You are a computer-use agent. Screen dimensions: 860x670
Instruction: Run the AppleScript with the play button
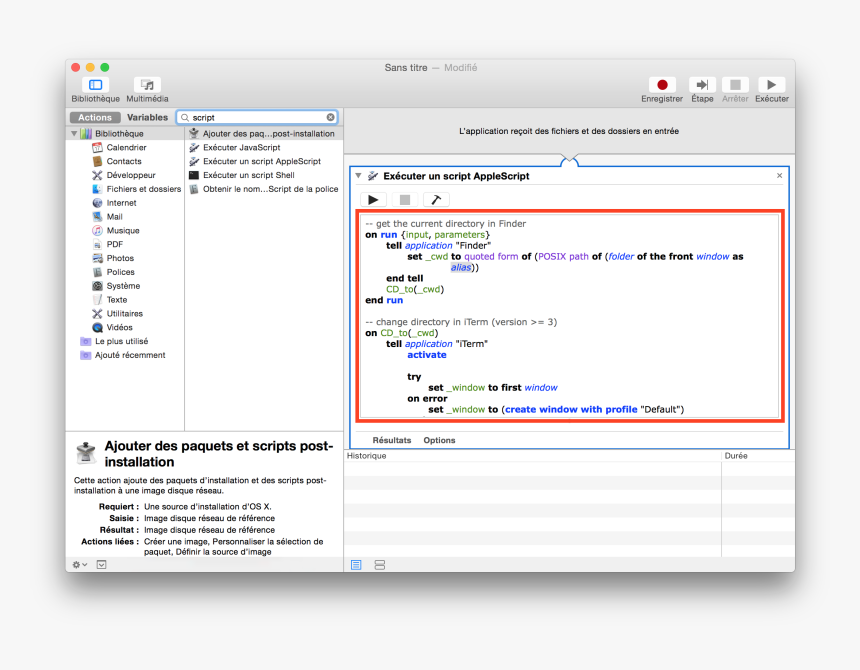click(x=374, y=200)
